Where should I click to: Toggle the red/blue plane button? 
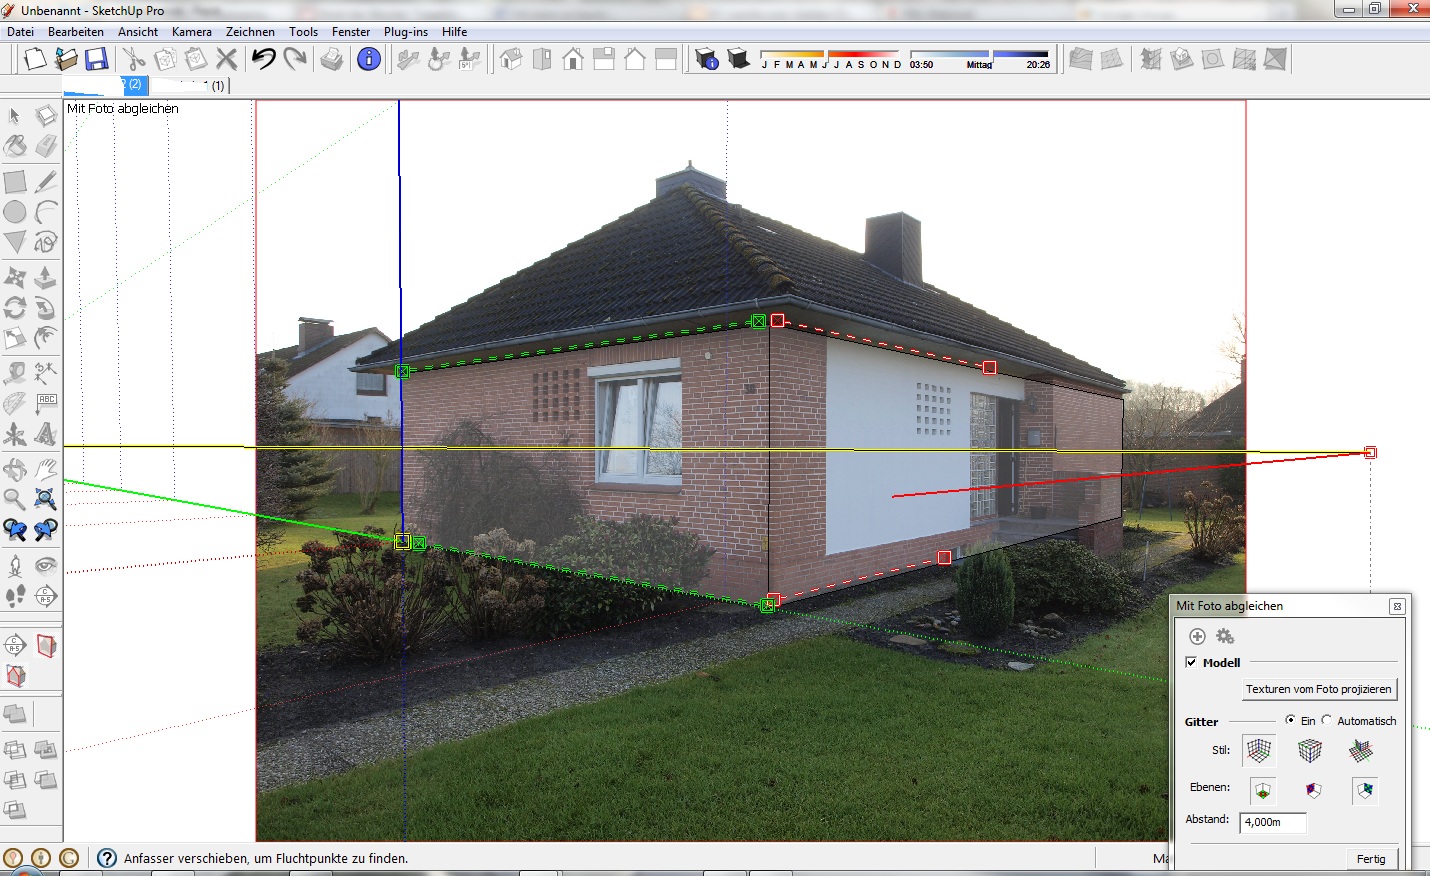click(x=1314, y=791)
